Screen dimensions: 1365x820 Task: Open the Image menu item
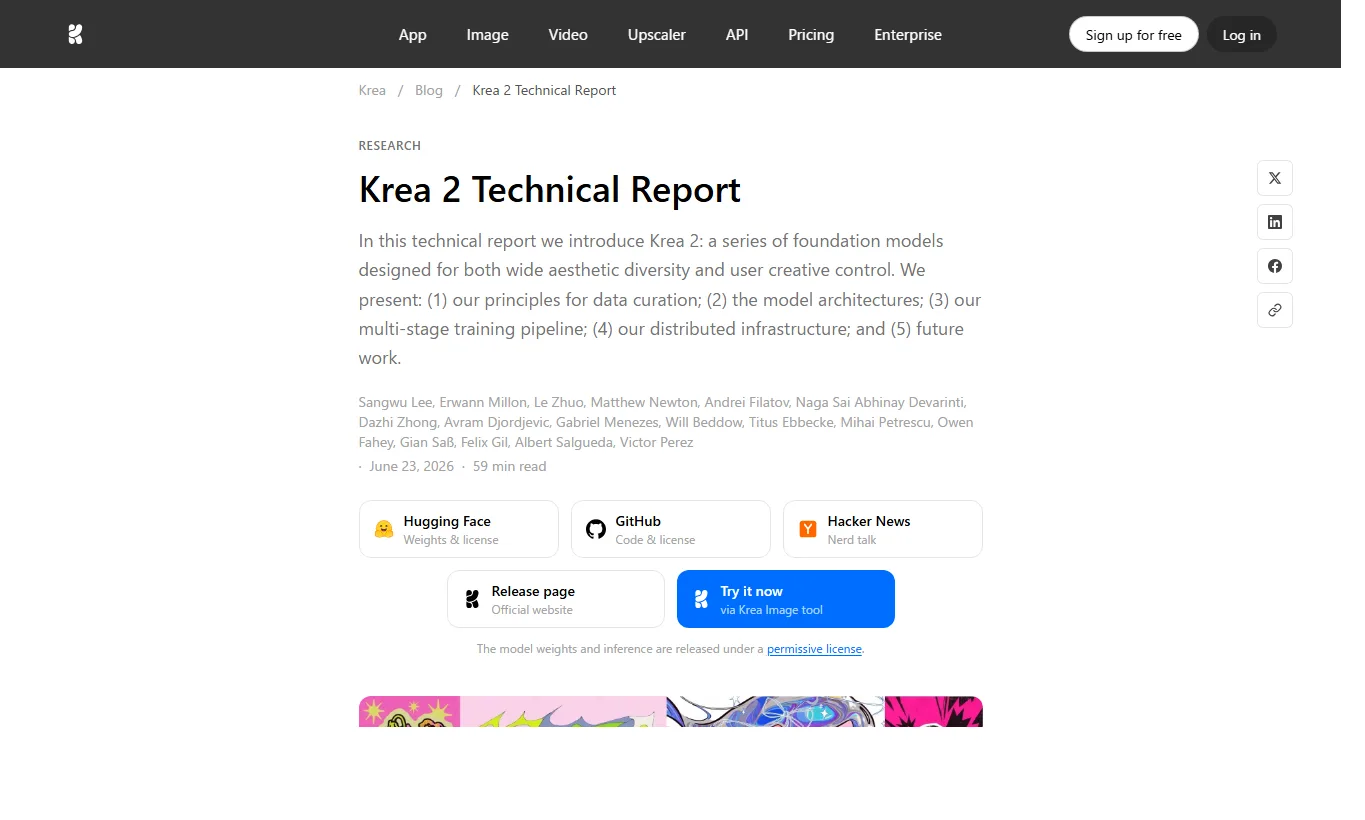pyautogui.click(x=488, y=35)
